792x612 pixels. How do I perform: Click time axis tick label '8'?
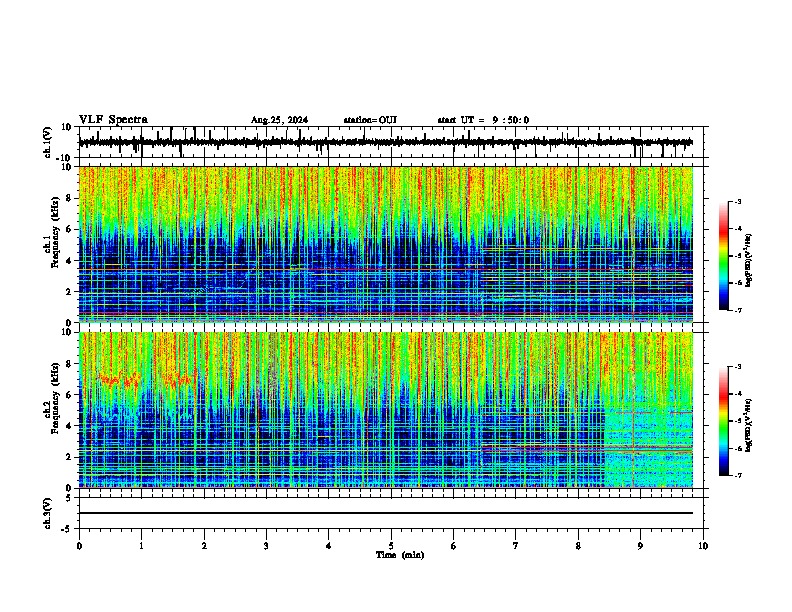point(578,546)
